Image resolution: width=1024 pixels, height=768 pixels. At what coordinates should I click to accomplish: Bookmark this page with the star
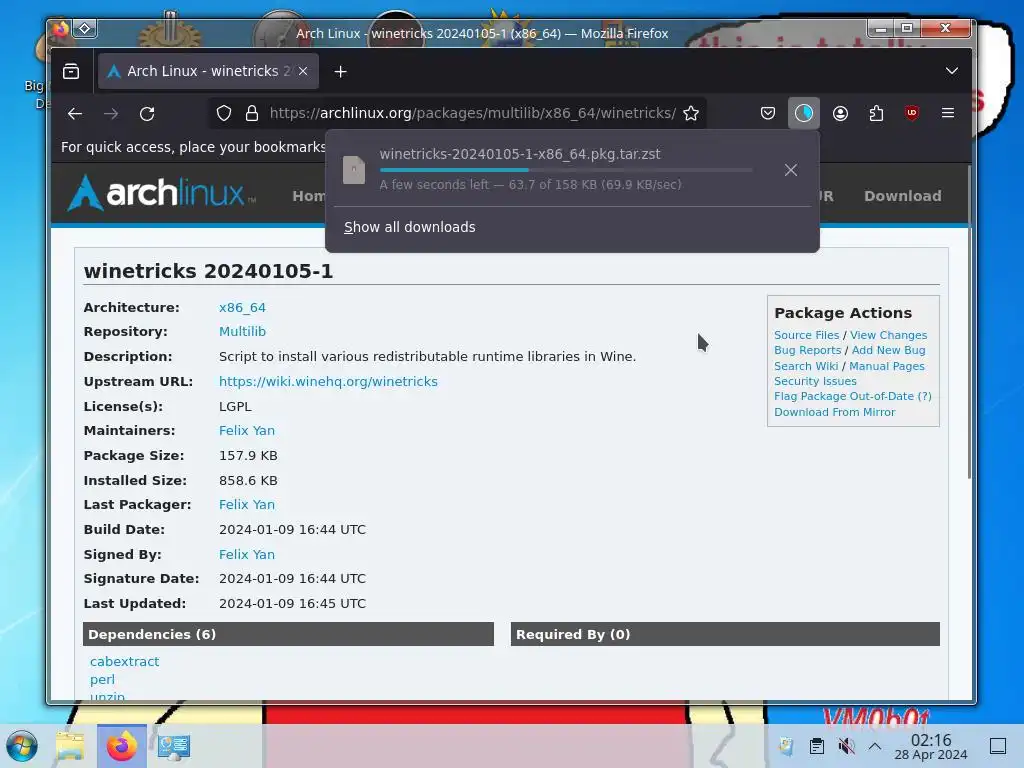pos(691,114)
